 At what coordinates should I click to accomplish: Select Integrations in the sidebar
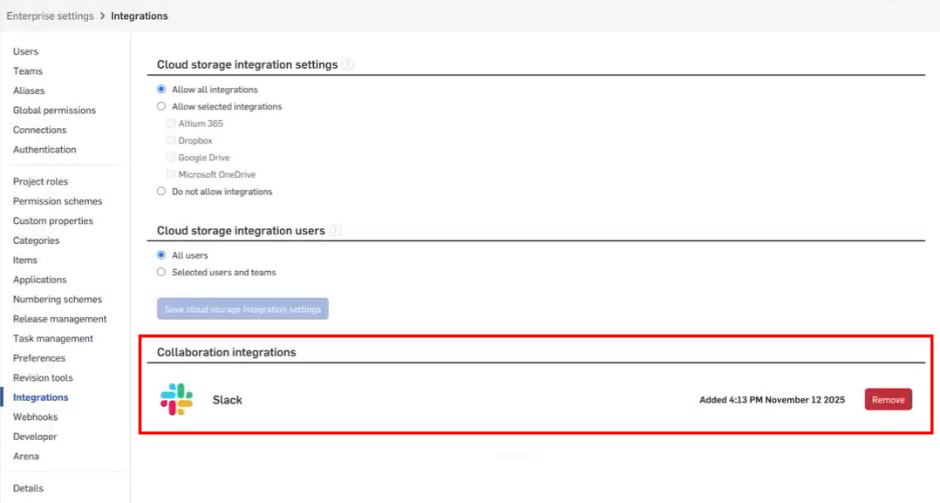41,397
